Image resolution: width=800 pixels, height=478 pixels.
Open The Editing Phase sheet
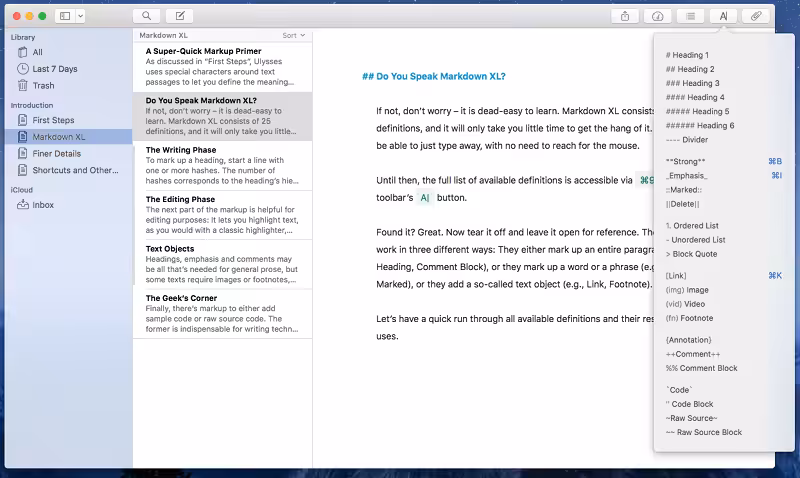click(x=222, y=215)
